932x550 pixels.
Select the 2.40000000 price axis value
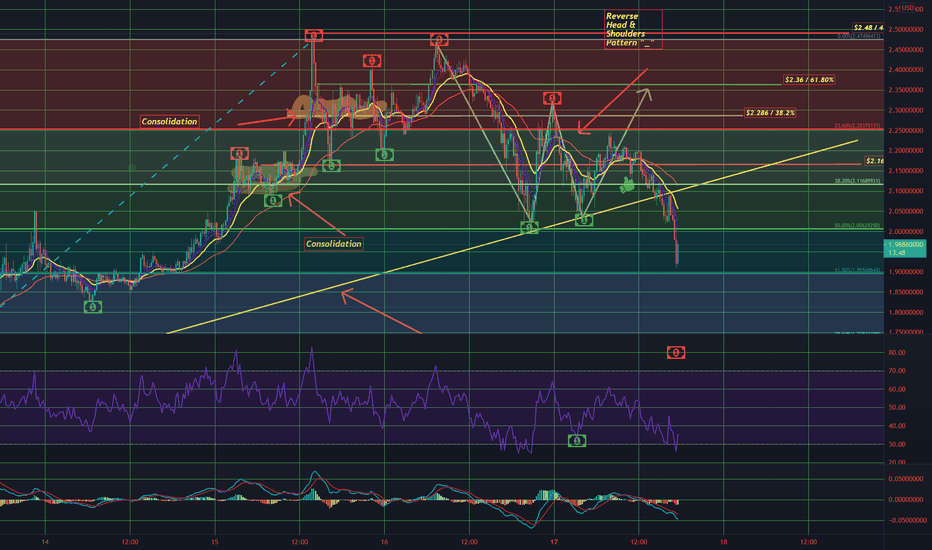tap(906, 70)
